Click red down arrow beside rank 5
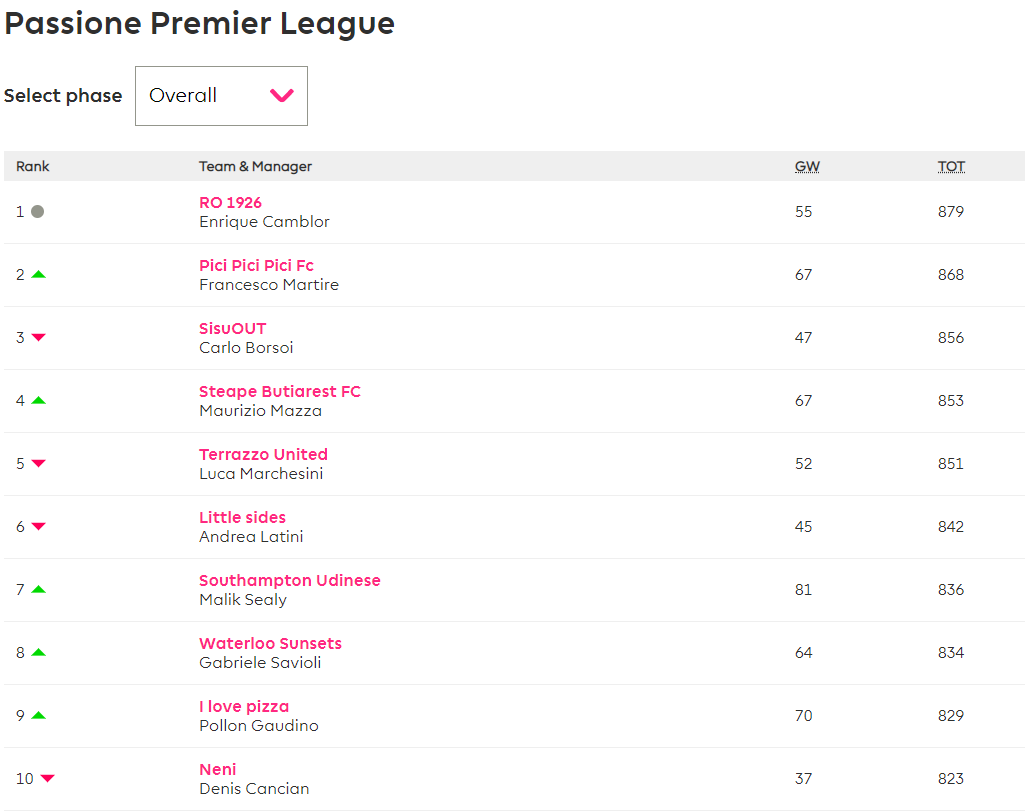The height and width of the screenshot is (811, 1025). click(39, 464)
